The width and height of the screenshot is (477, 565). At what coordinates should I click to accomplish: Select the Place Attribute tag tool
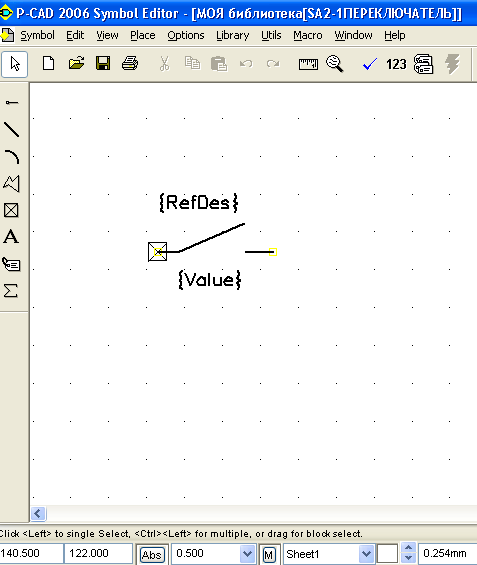[x=11, y=264]
